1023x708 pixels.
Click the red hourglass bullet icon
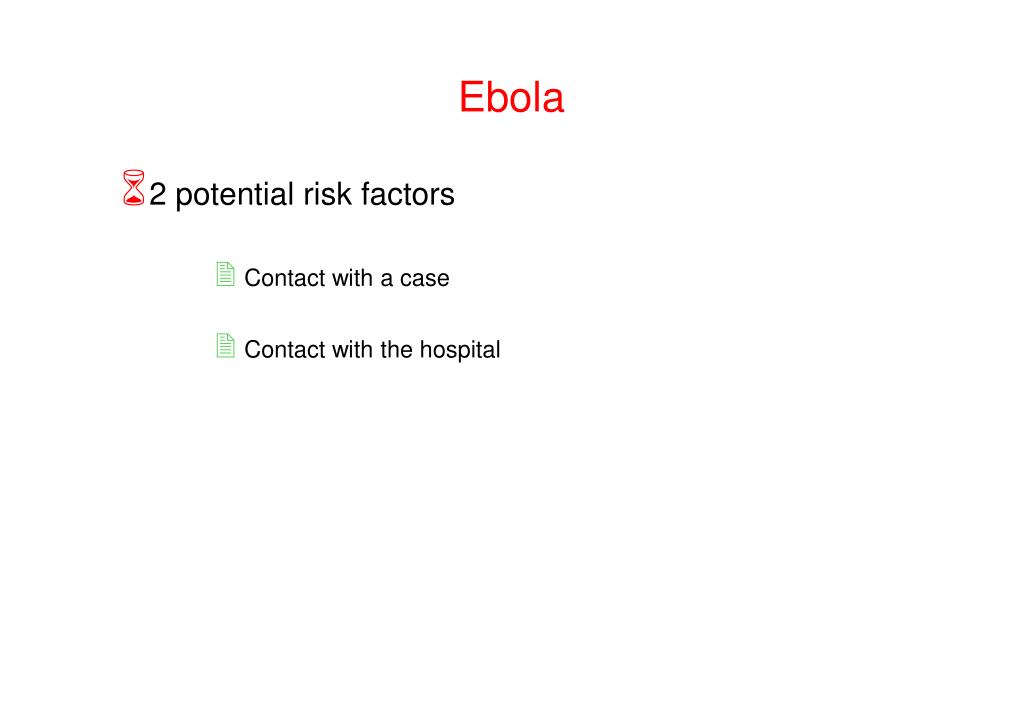pyautogui.click(x=134, y=188)
